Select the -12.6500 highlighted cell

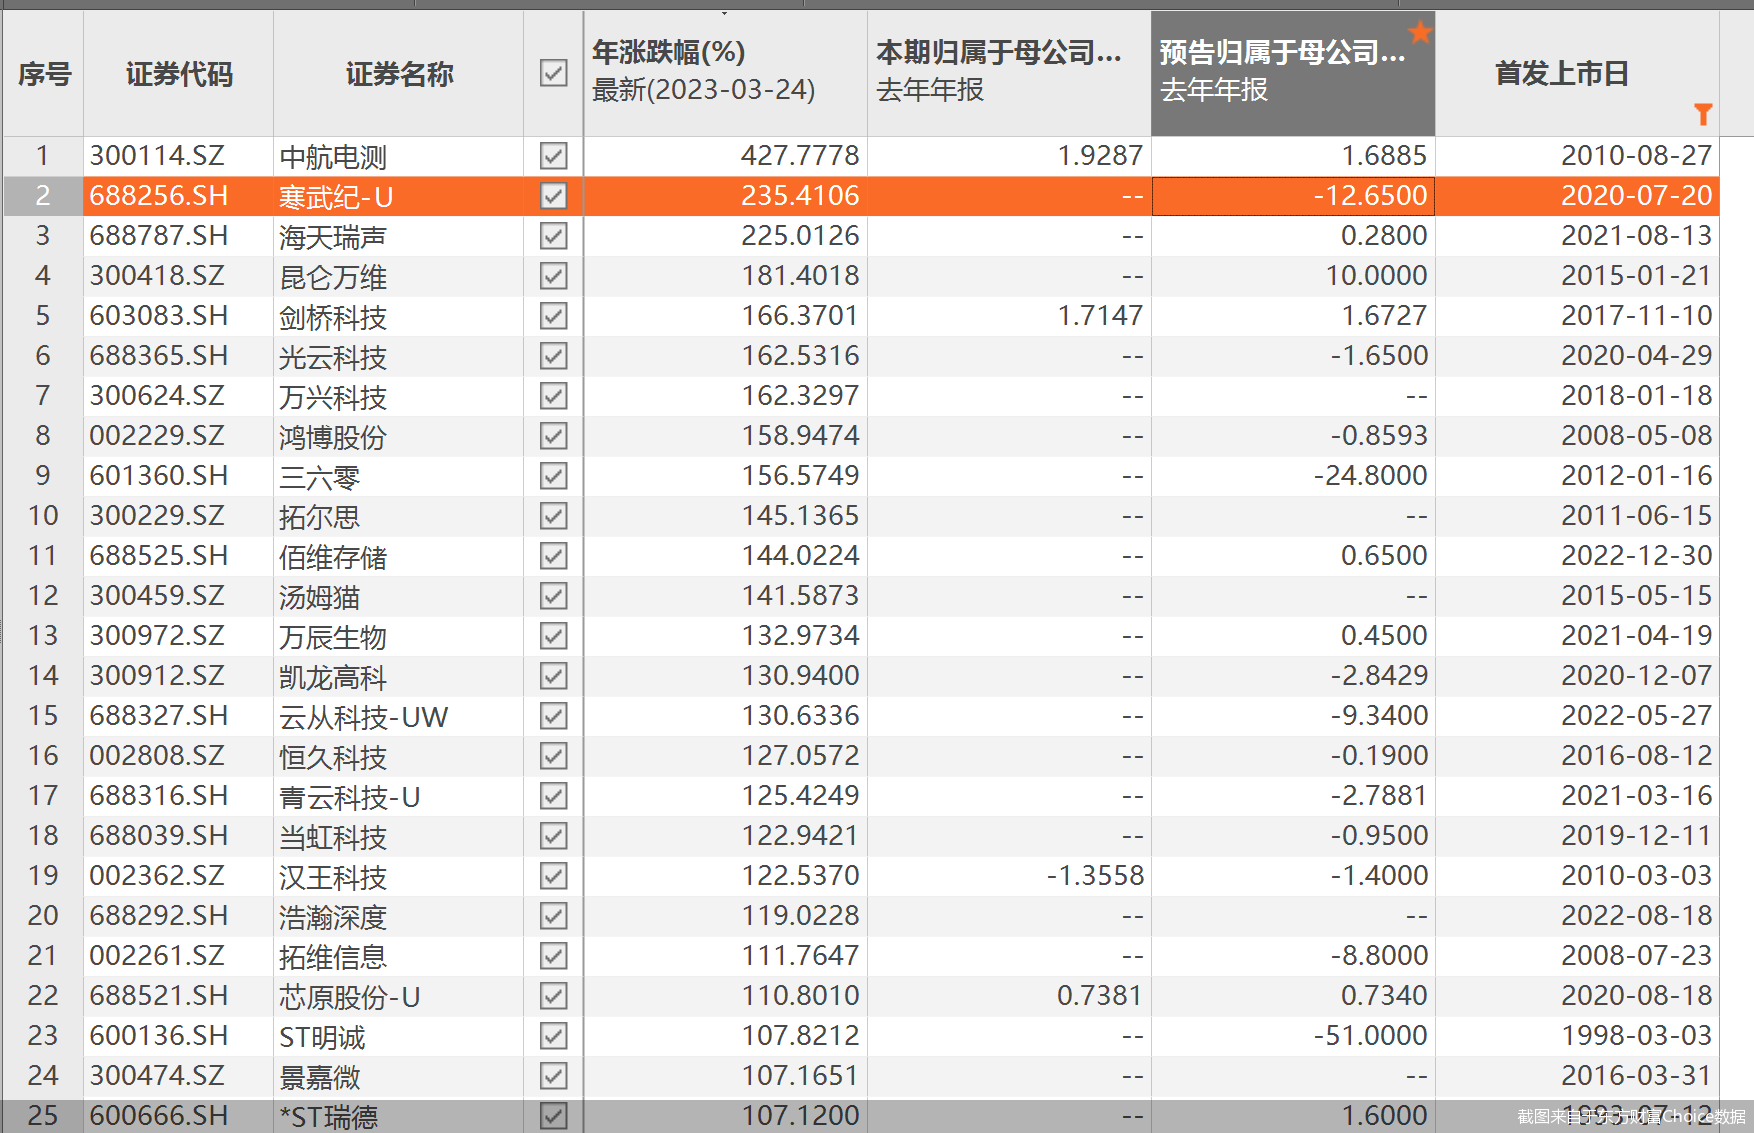pyautogui.click(x=1293, y=196)
